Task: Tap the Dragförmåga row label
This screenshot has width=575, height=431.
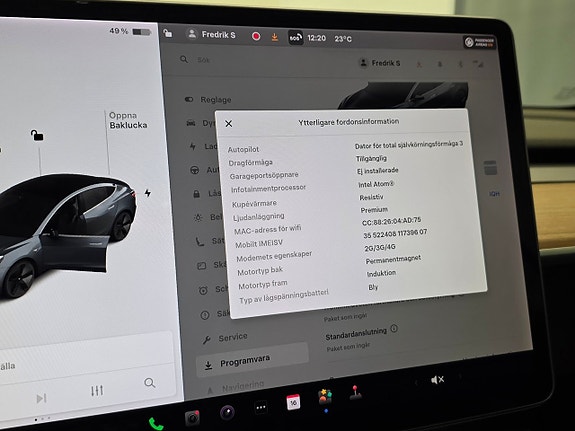Action: (x=250, y=162)
